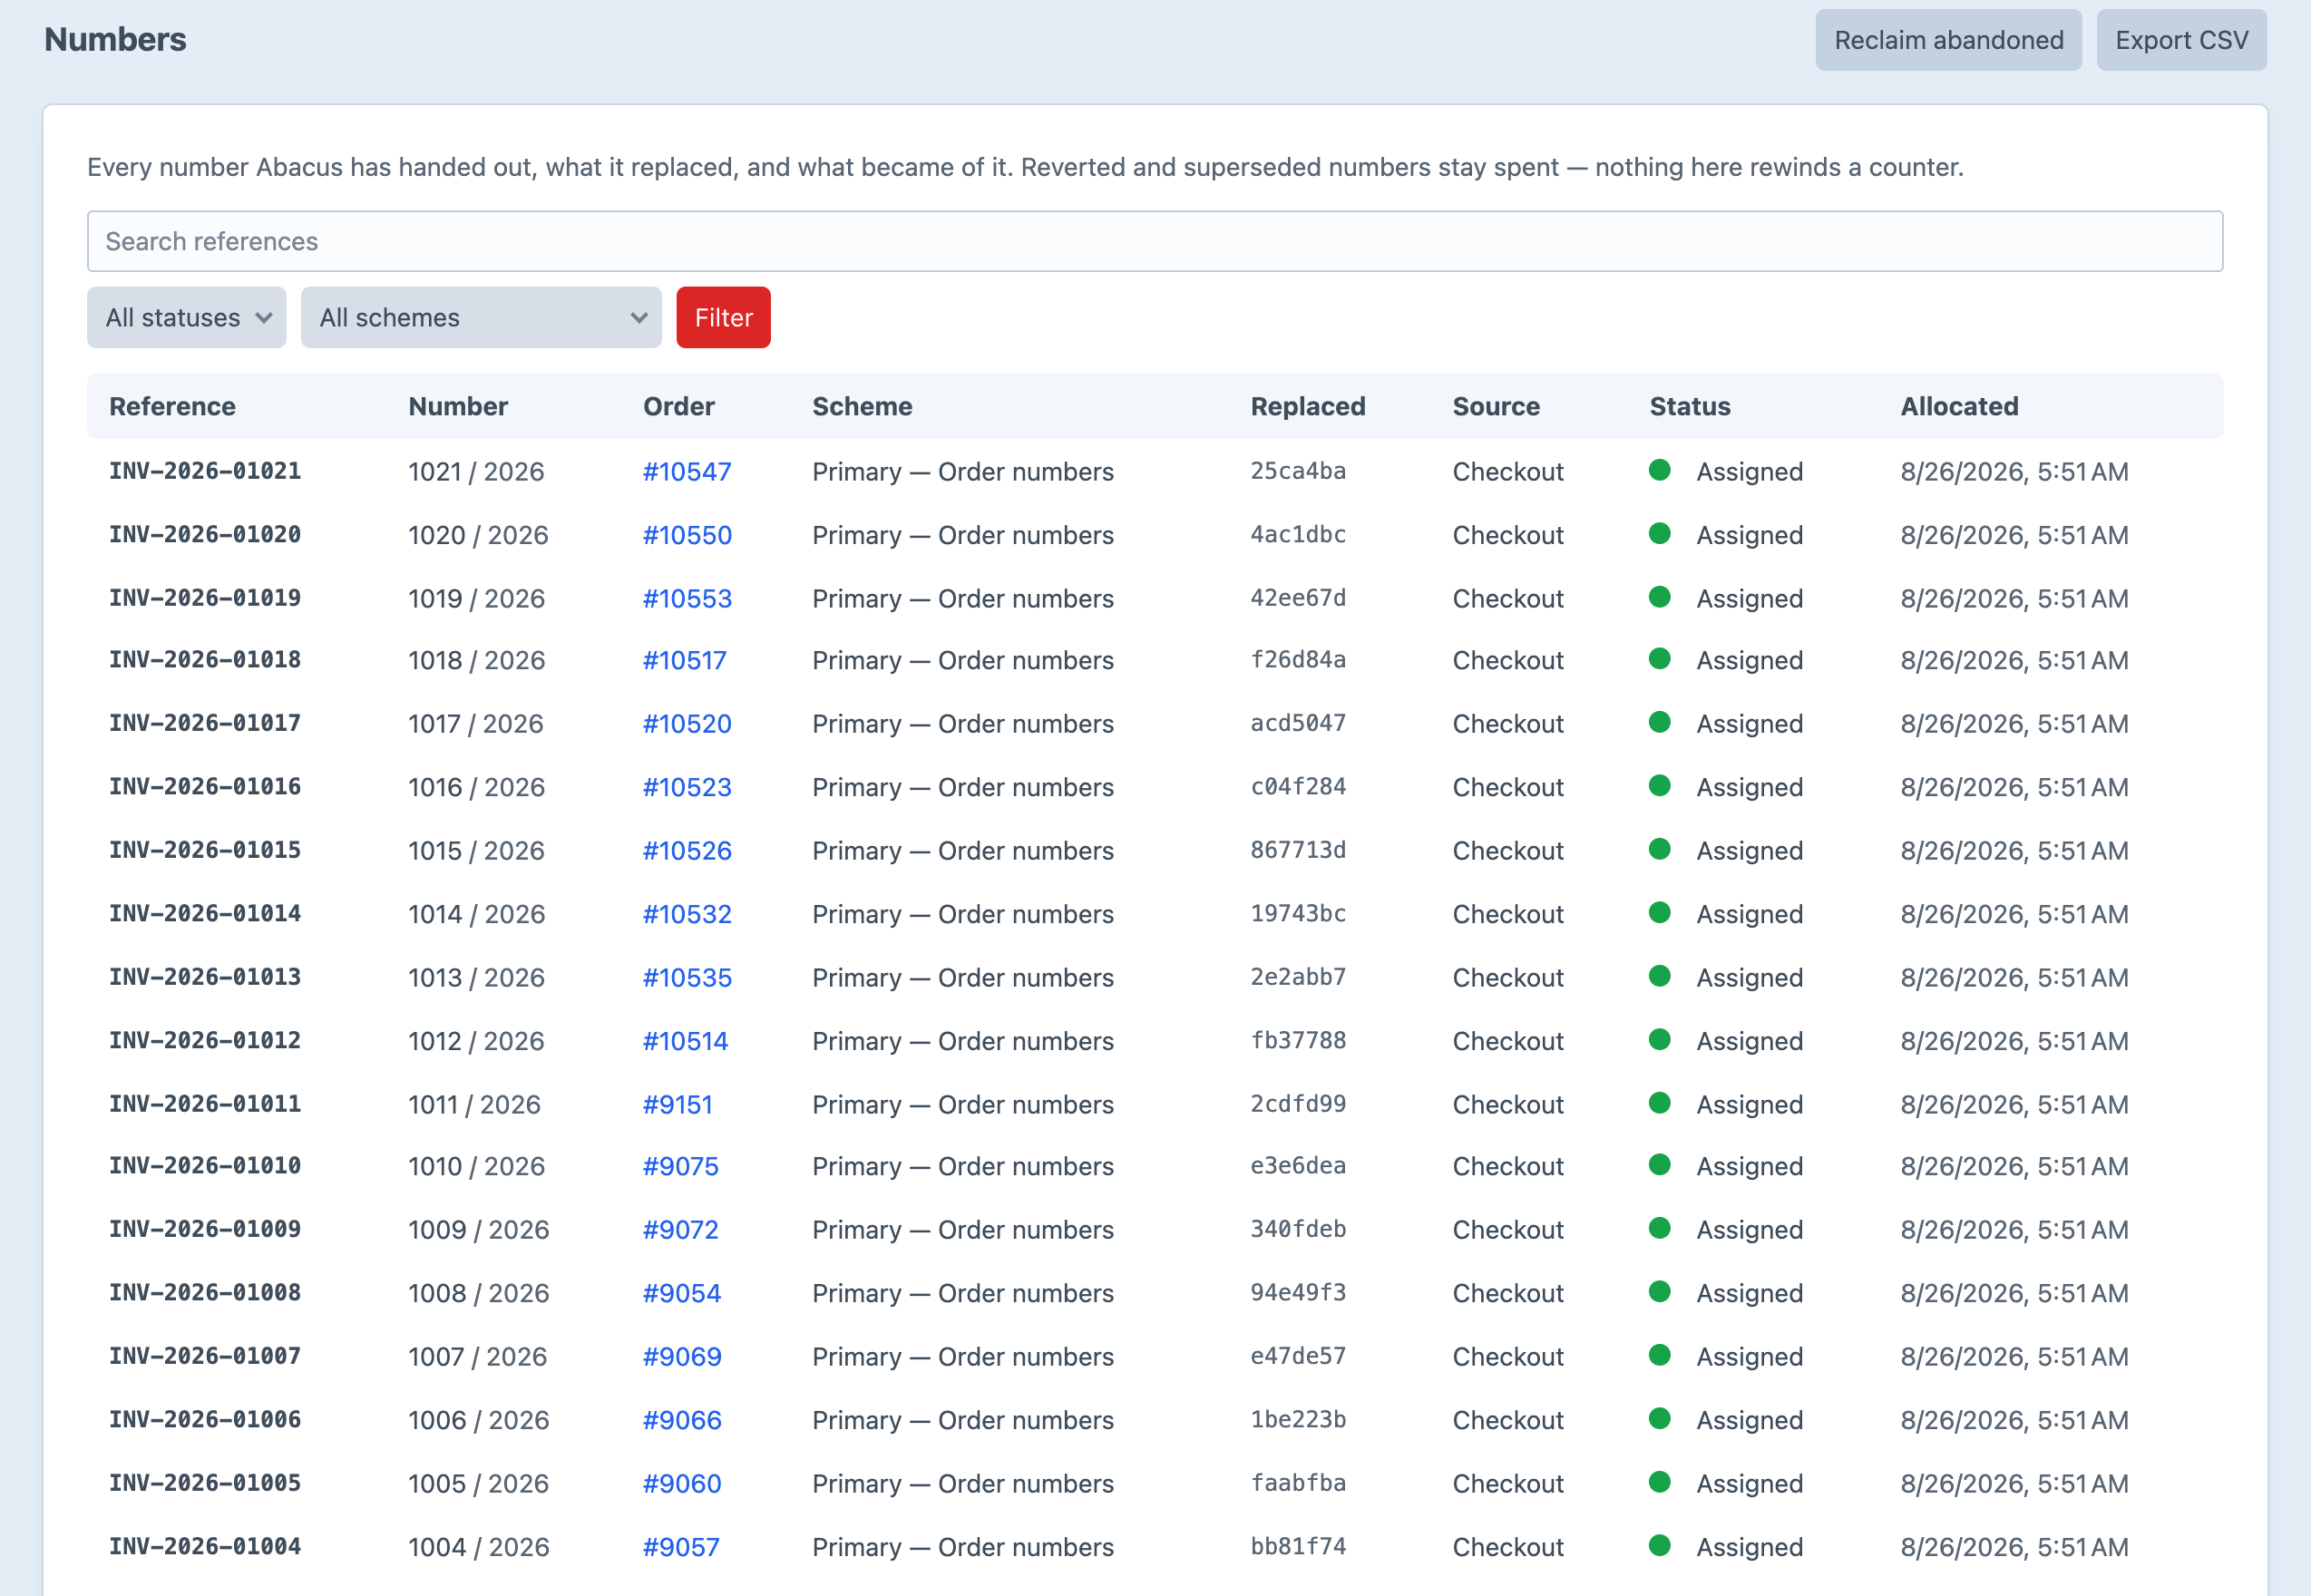The height and width of the screenshot is (1596, 2311).
Task: Focus the Search references field
Action: coord(1155,241)
